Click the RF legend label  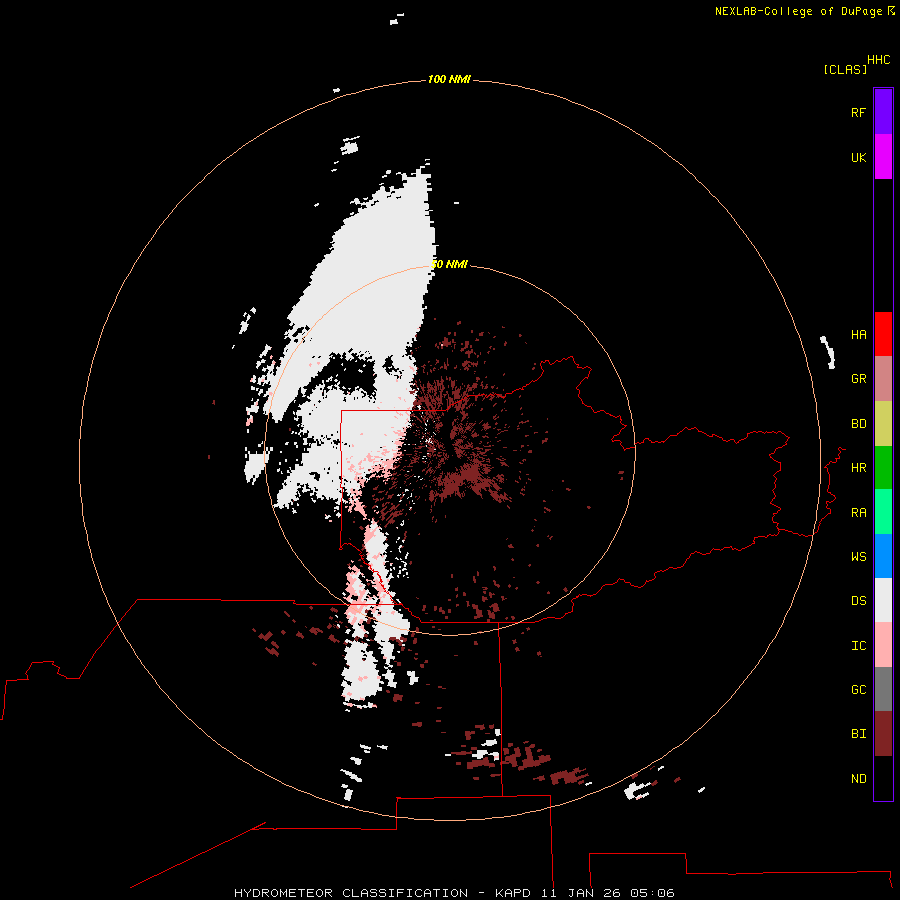[858, 112]
